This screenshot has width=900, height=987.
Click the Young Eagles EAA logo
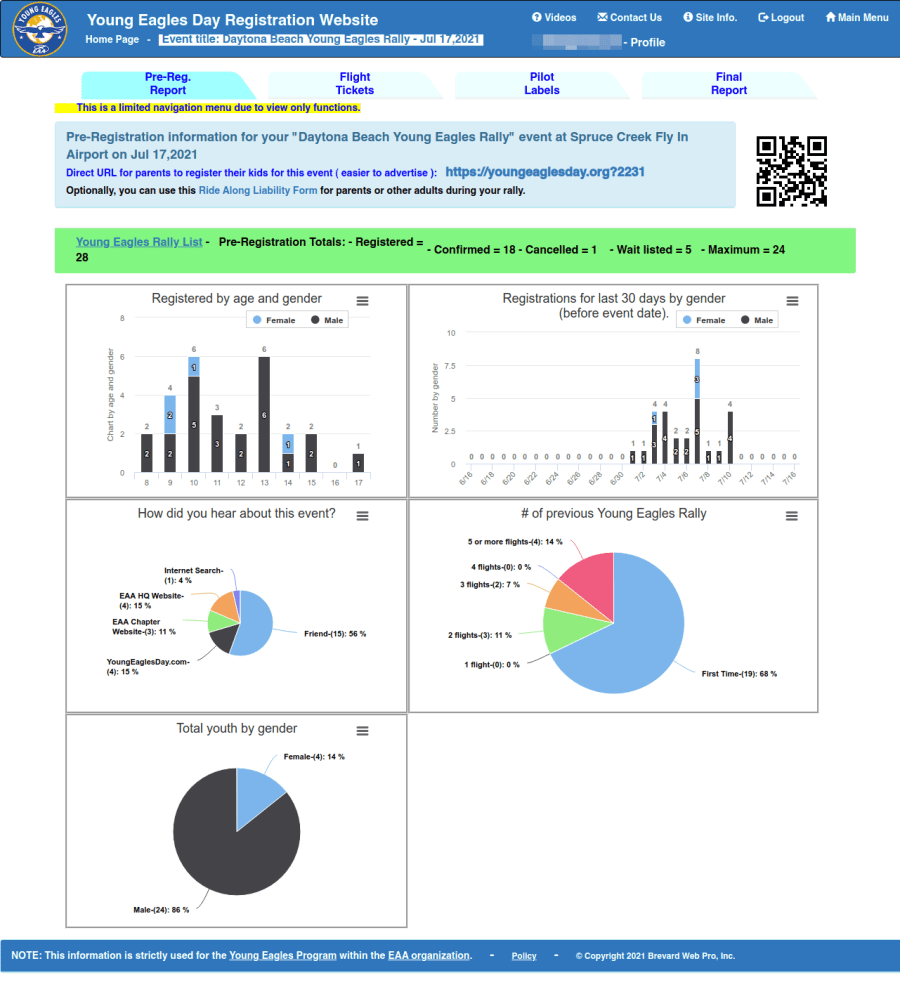click(41, 30)
